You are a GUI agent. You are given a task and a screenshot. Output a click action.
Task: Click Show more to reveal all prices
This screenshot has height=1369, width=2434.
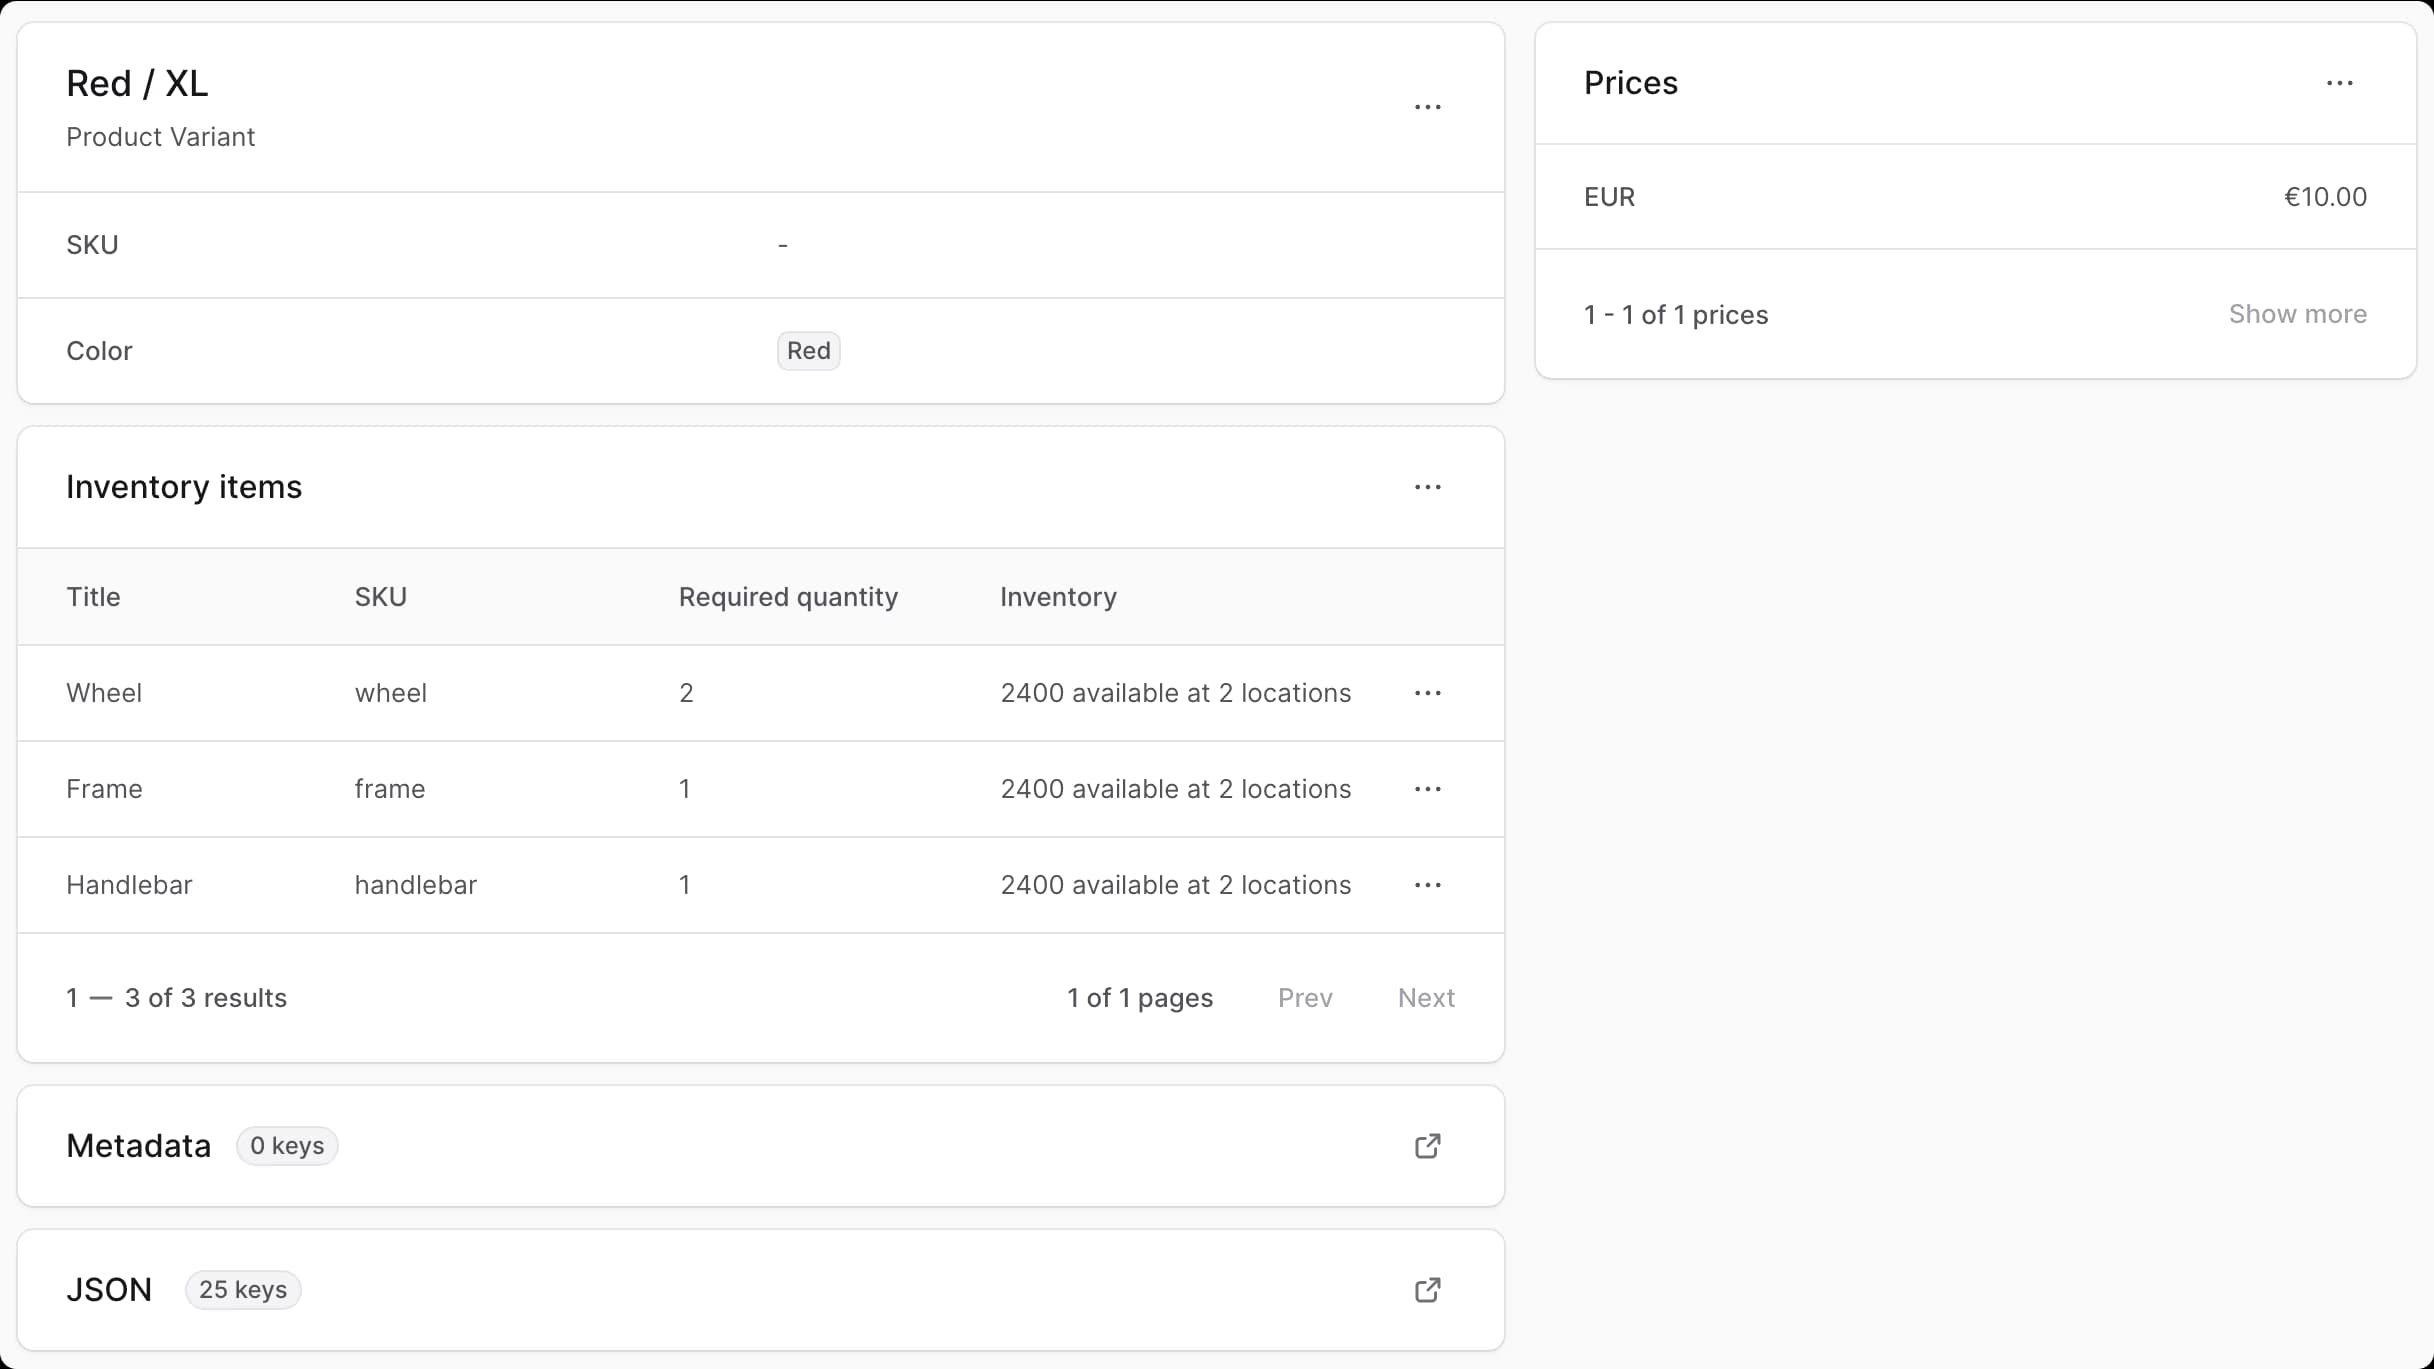click(2298, 314)
